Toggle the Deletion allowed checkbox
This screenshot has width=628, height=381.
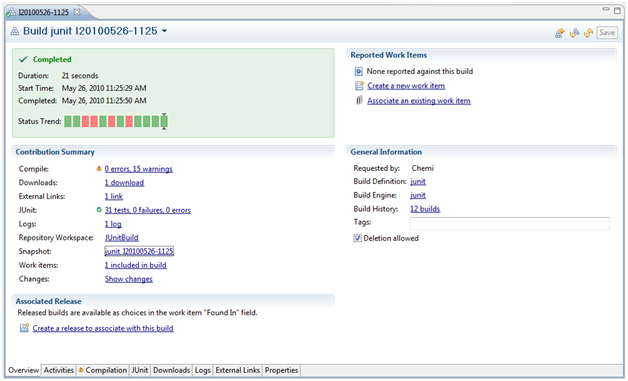point(357,238)
